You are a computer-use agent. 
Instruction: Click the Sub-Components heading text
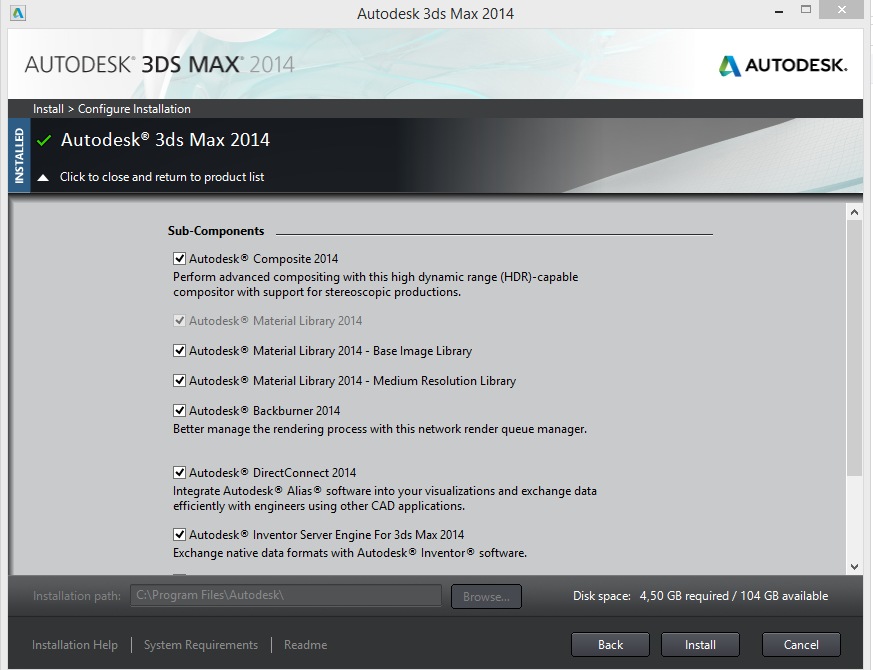click(x=216, y=231)
